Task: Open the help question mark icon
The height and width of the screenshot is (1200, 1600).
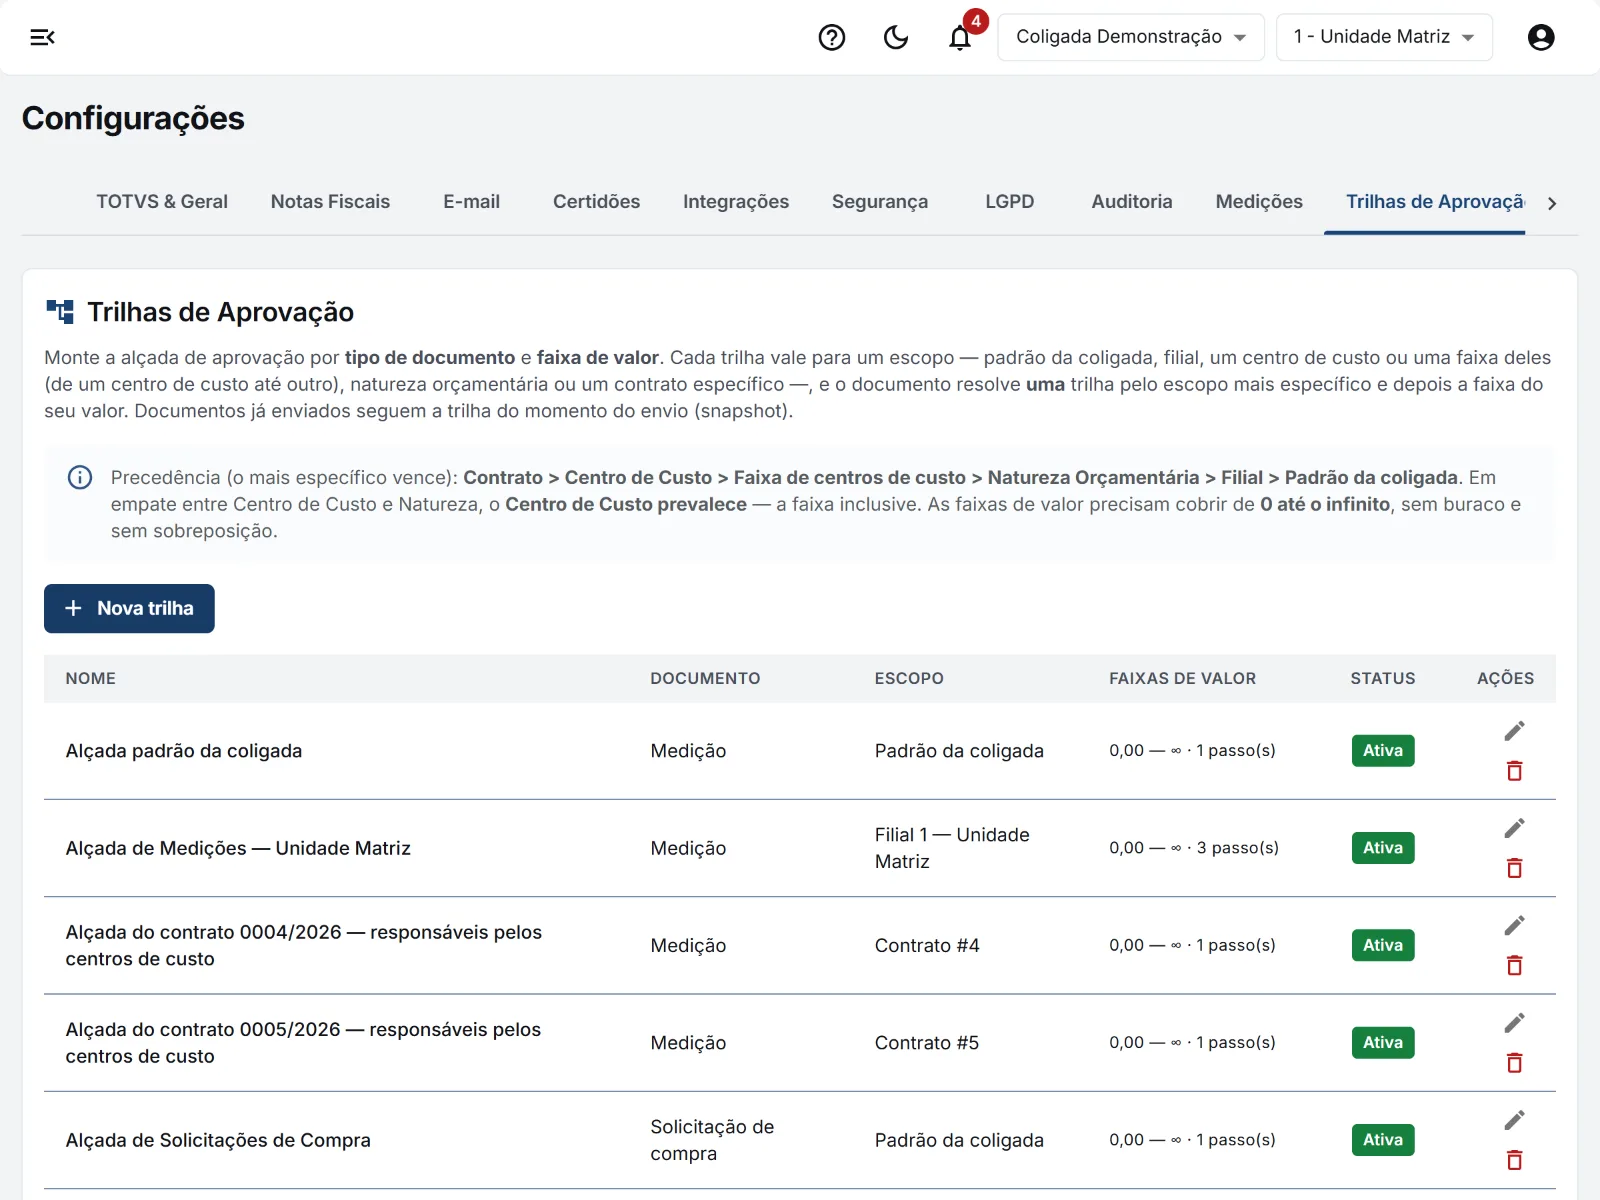Action: (832, 37)
